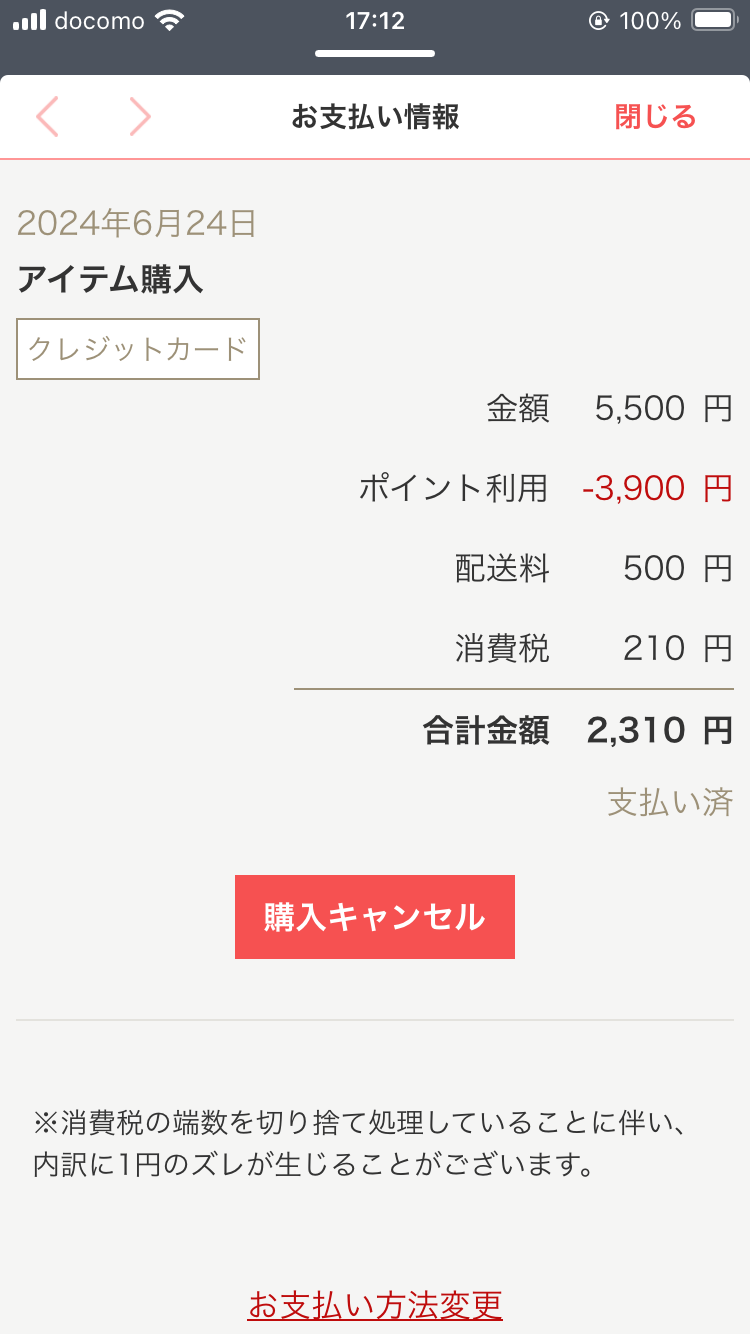
Task: Tap the クレジットカード payment tag
Action: pyautogui.click(x=138, y=349)
